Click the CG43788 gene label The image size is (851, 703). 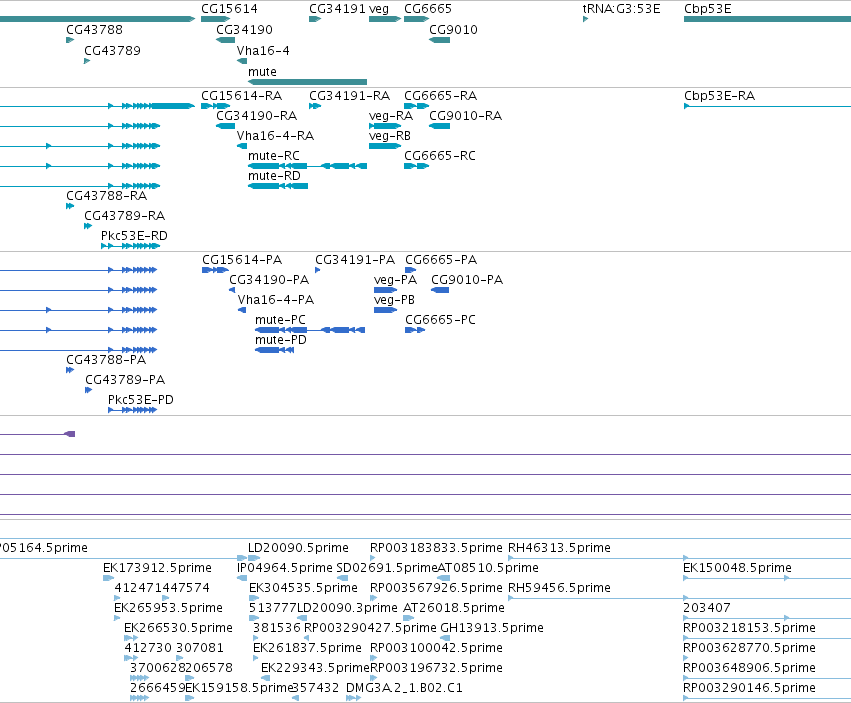94,30
